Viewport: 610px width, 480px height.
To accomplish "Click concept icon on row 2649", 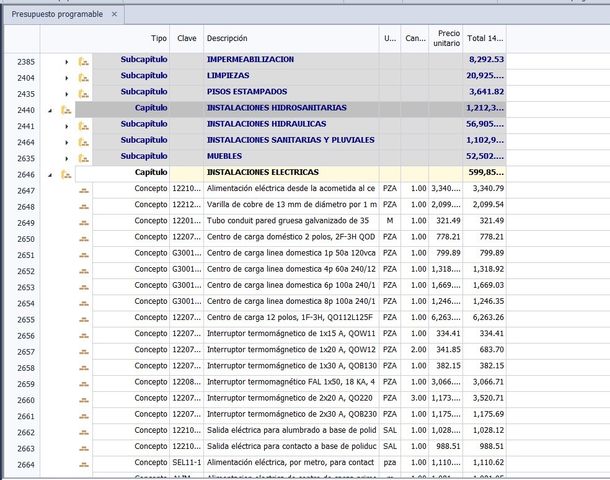I will click(x=84, y=223).
